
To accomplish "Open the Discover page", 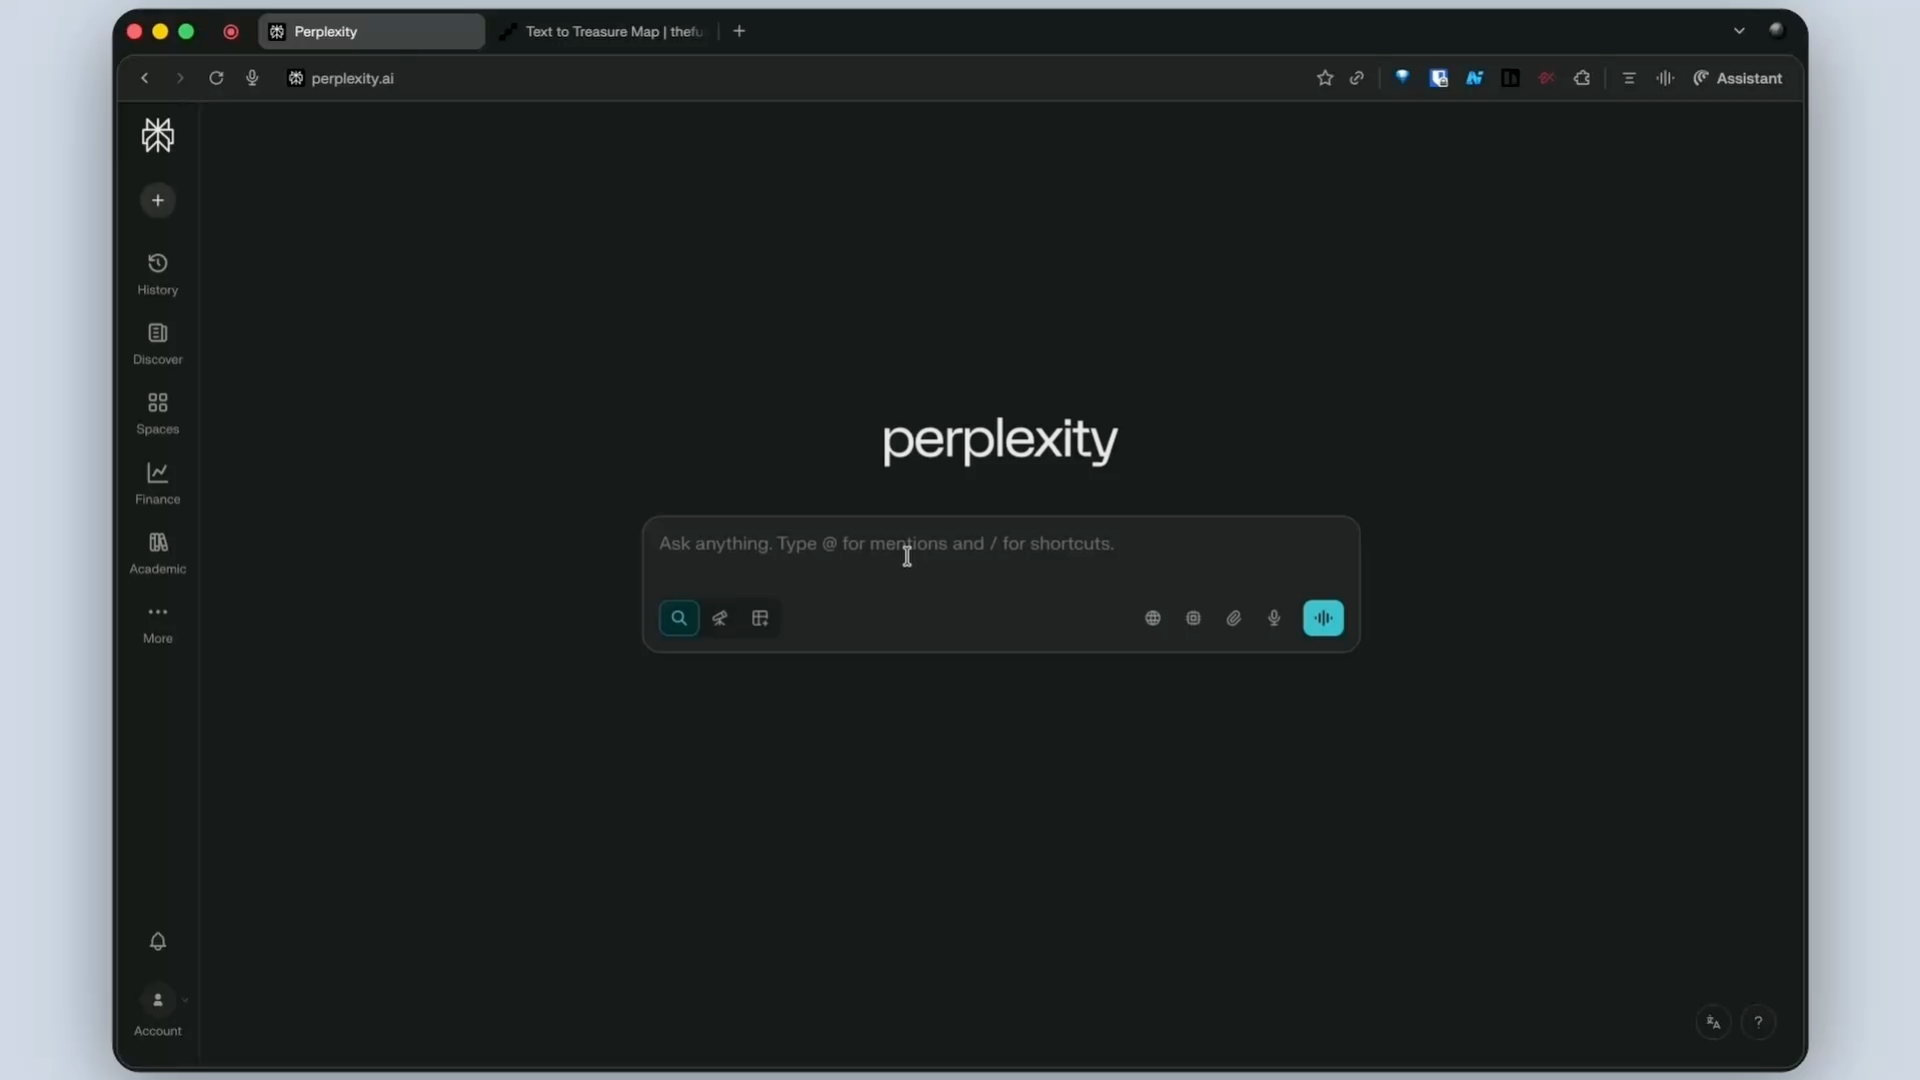I will click(x=157, y=344).
